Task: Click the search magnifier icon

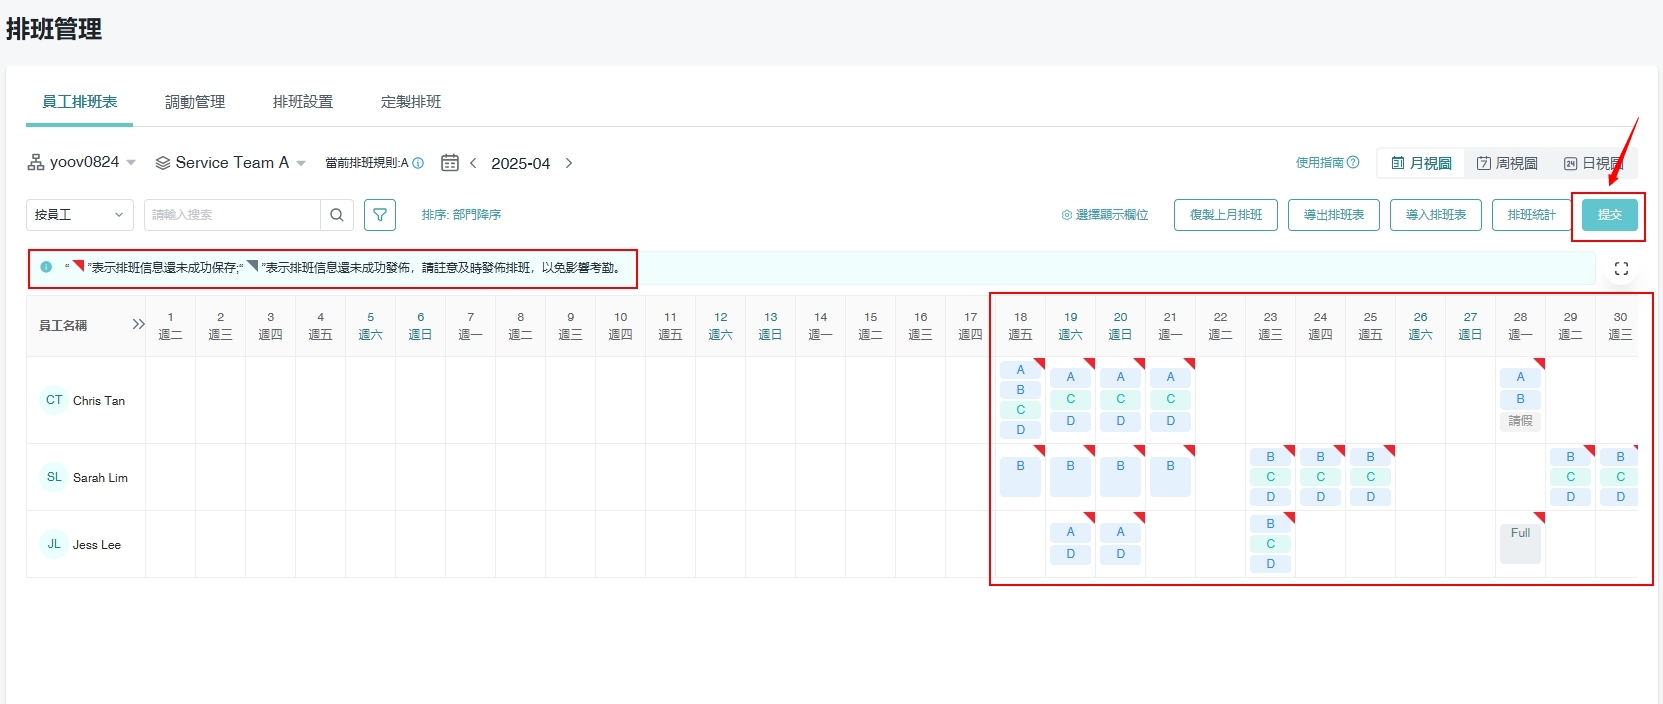Action: 337,215
